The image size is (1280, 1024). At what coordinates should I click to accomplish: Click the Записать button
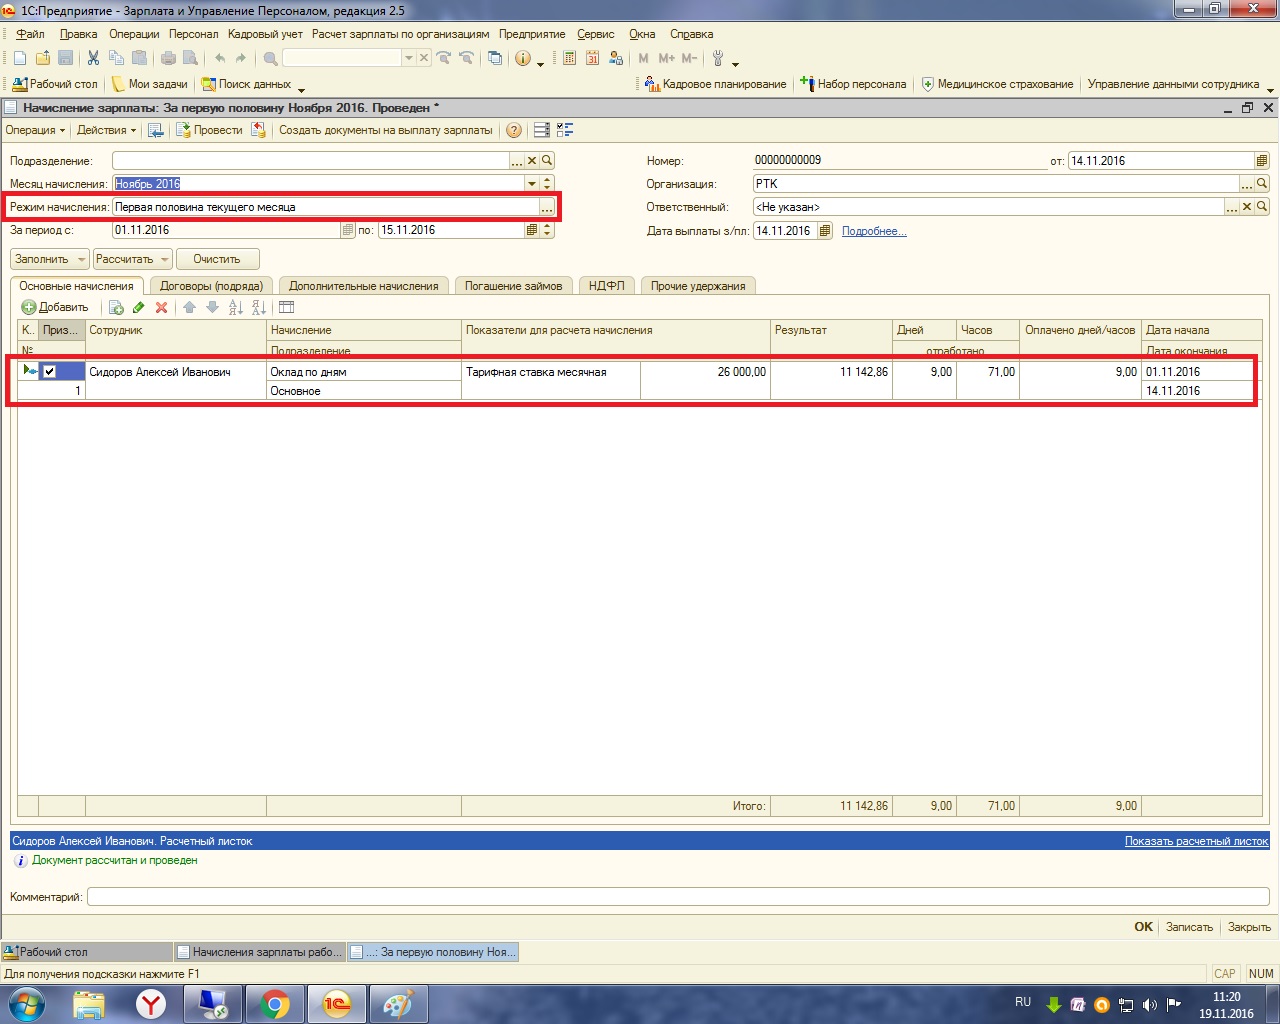pyautogui.click(x=1189, y=927)
